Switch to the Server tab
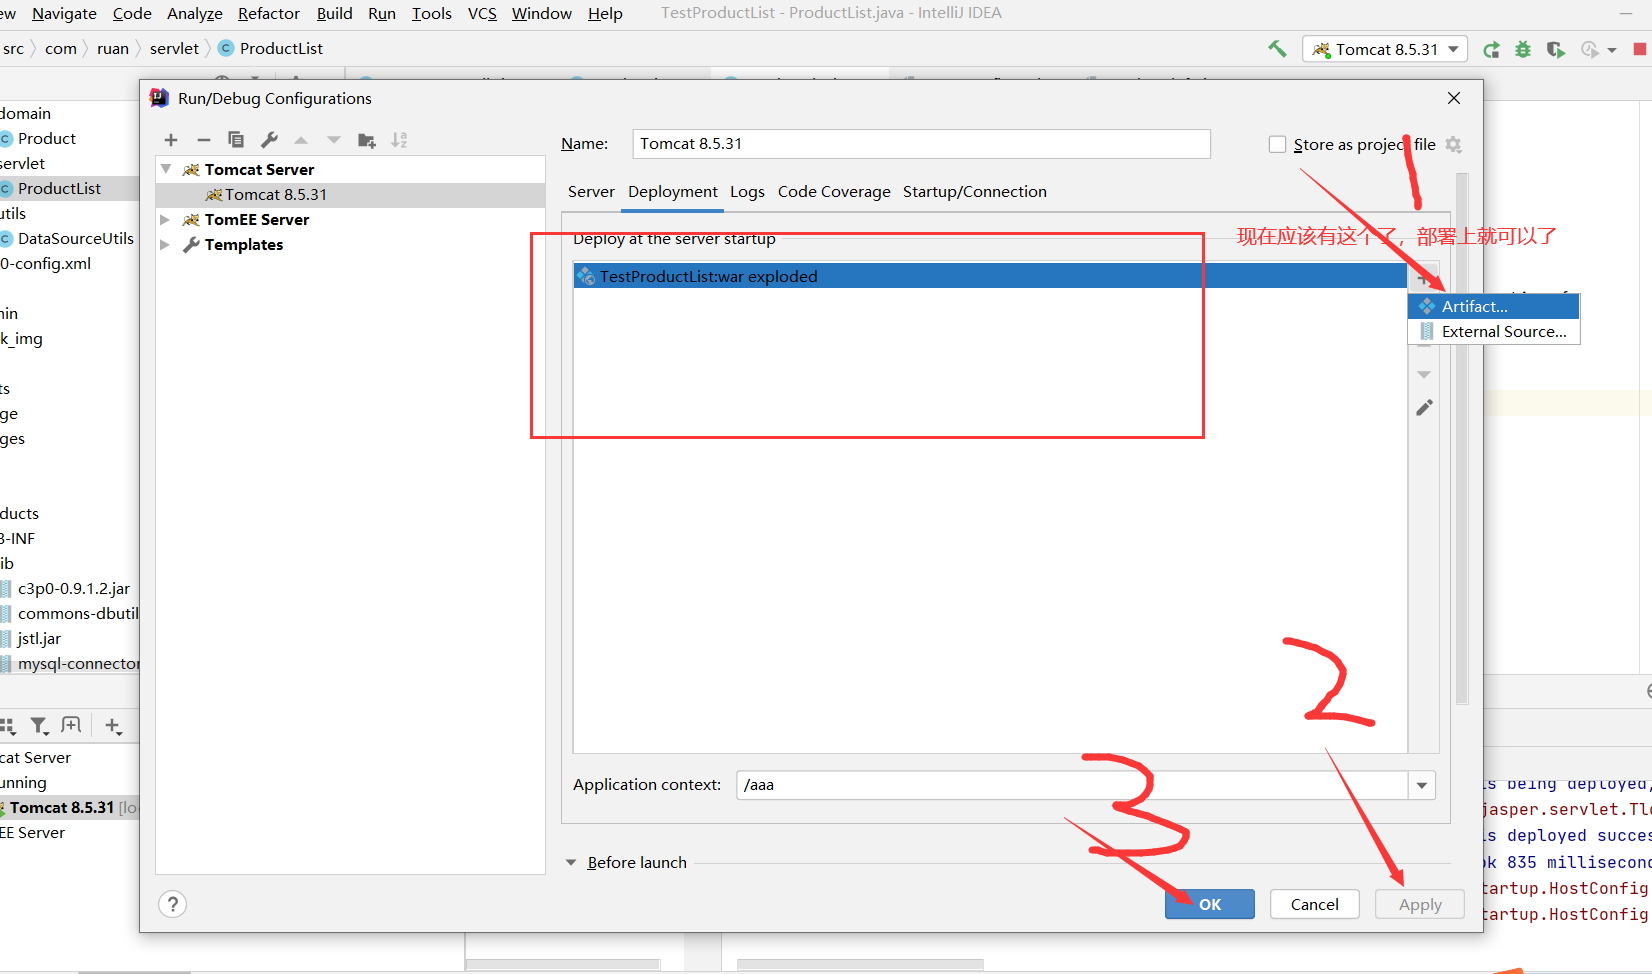The height and width of the screenshot is (974, 1652). (591, 192)
